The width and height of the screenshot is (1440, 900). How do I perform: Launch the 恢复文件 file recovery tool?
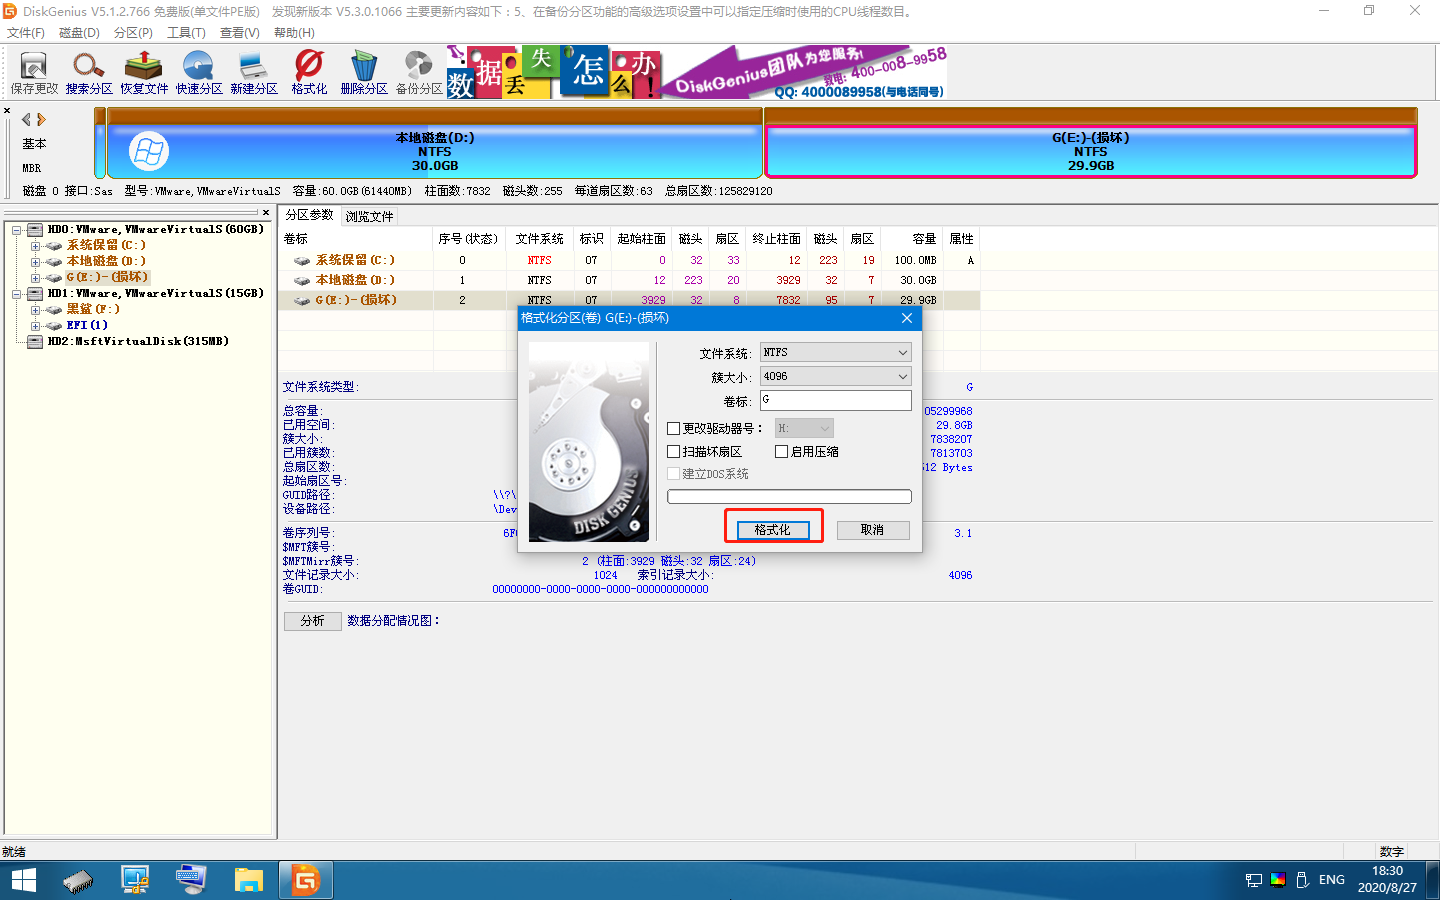(x=144, y=73)
